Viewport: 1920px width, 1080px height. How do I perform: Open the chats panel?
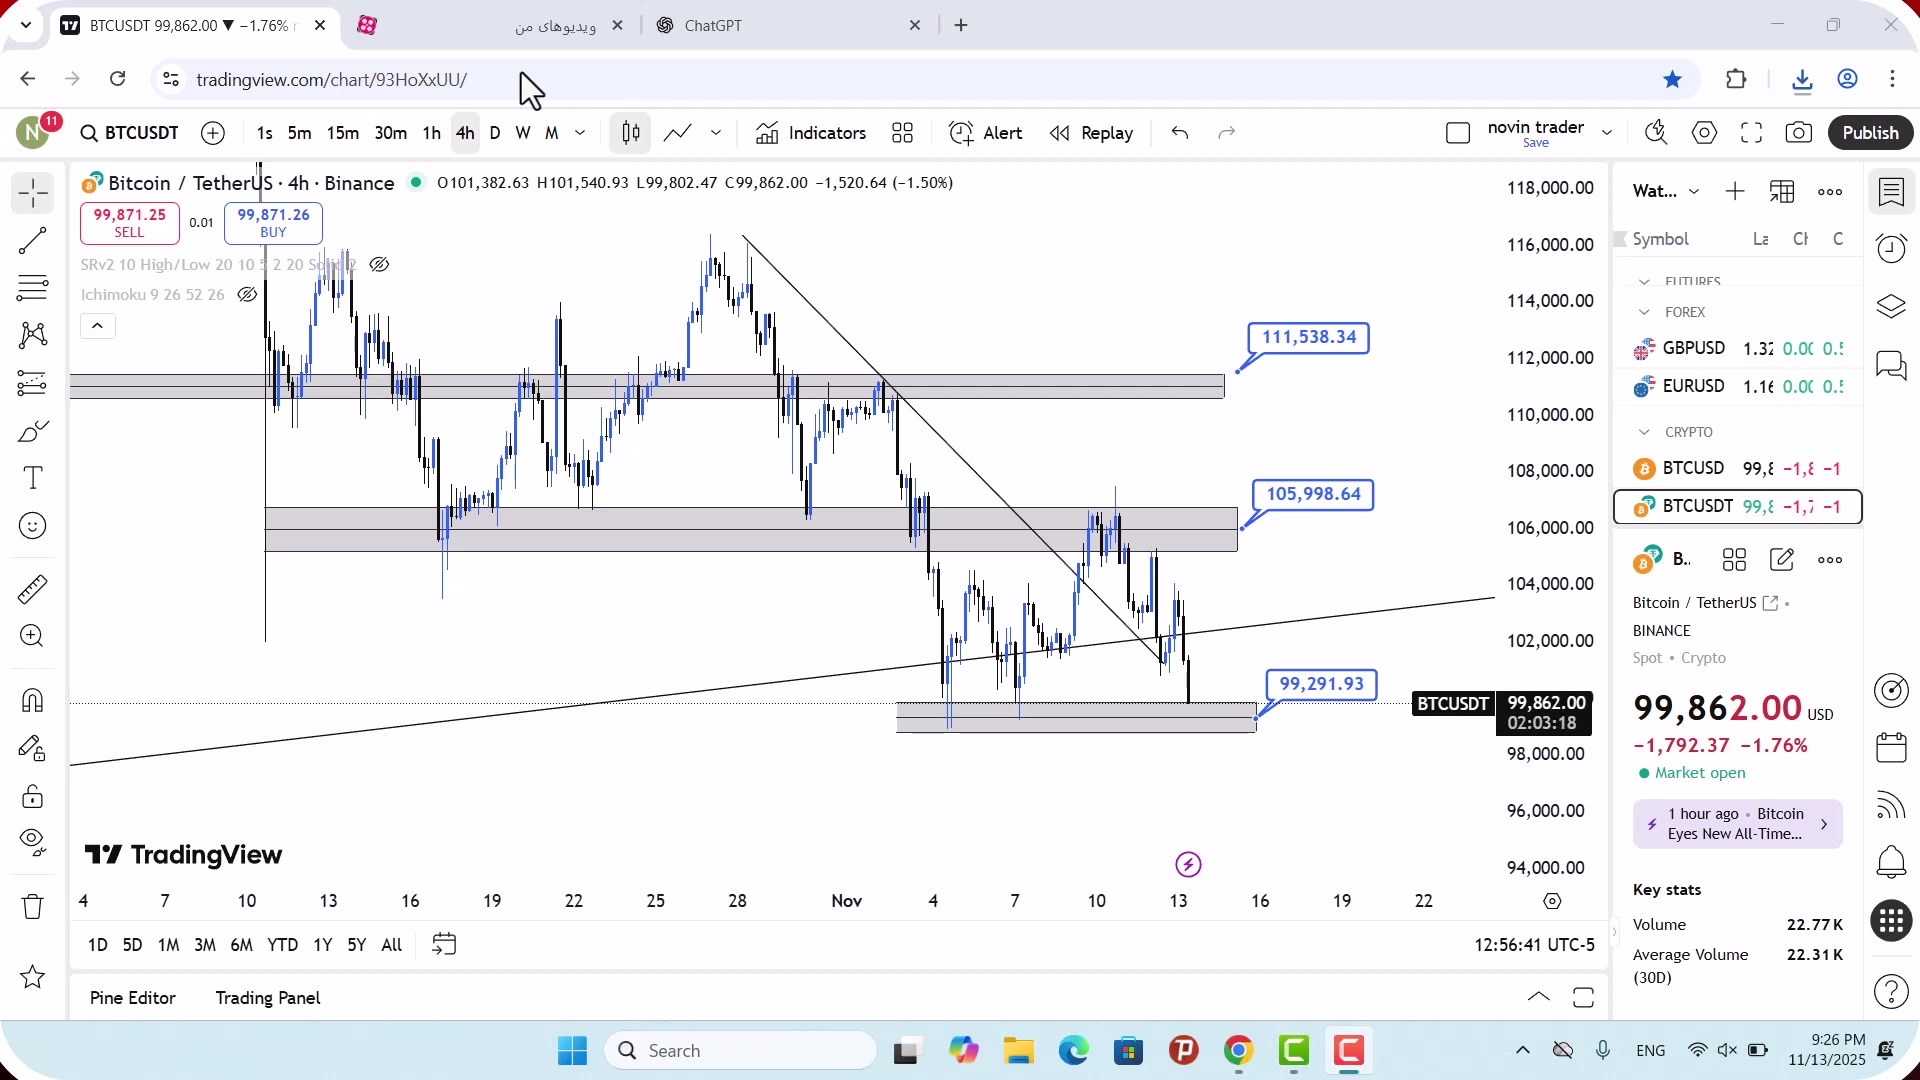[x=1891, y=366]
